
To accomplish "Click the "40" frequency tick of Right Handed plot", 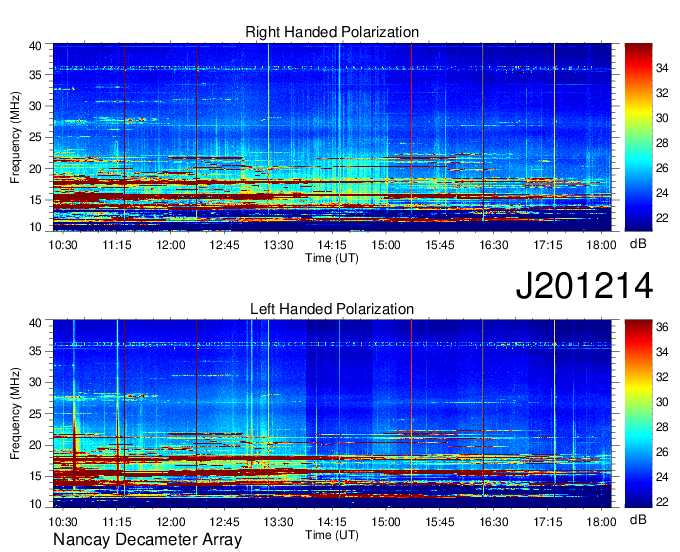I will point(35,46).
